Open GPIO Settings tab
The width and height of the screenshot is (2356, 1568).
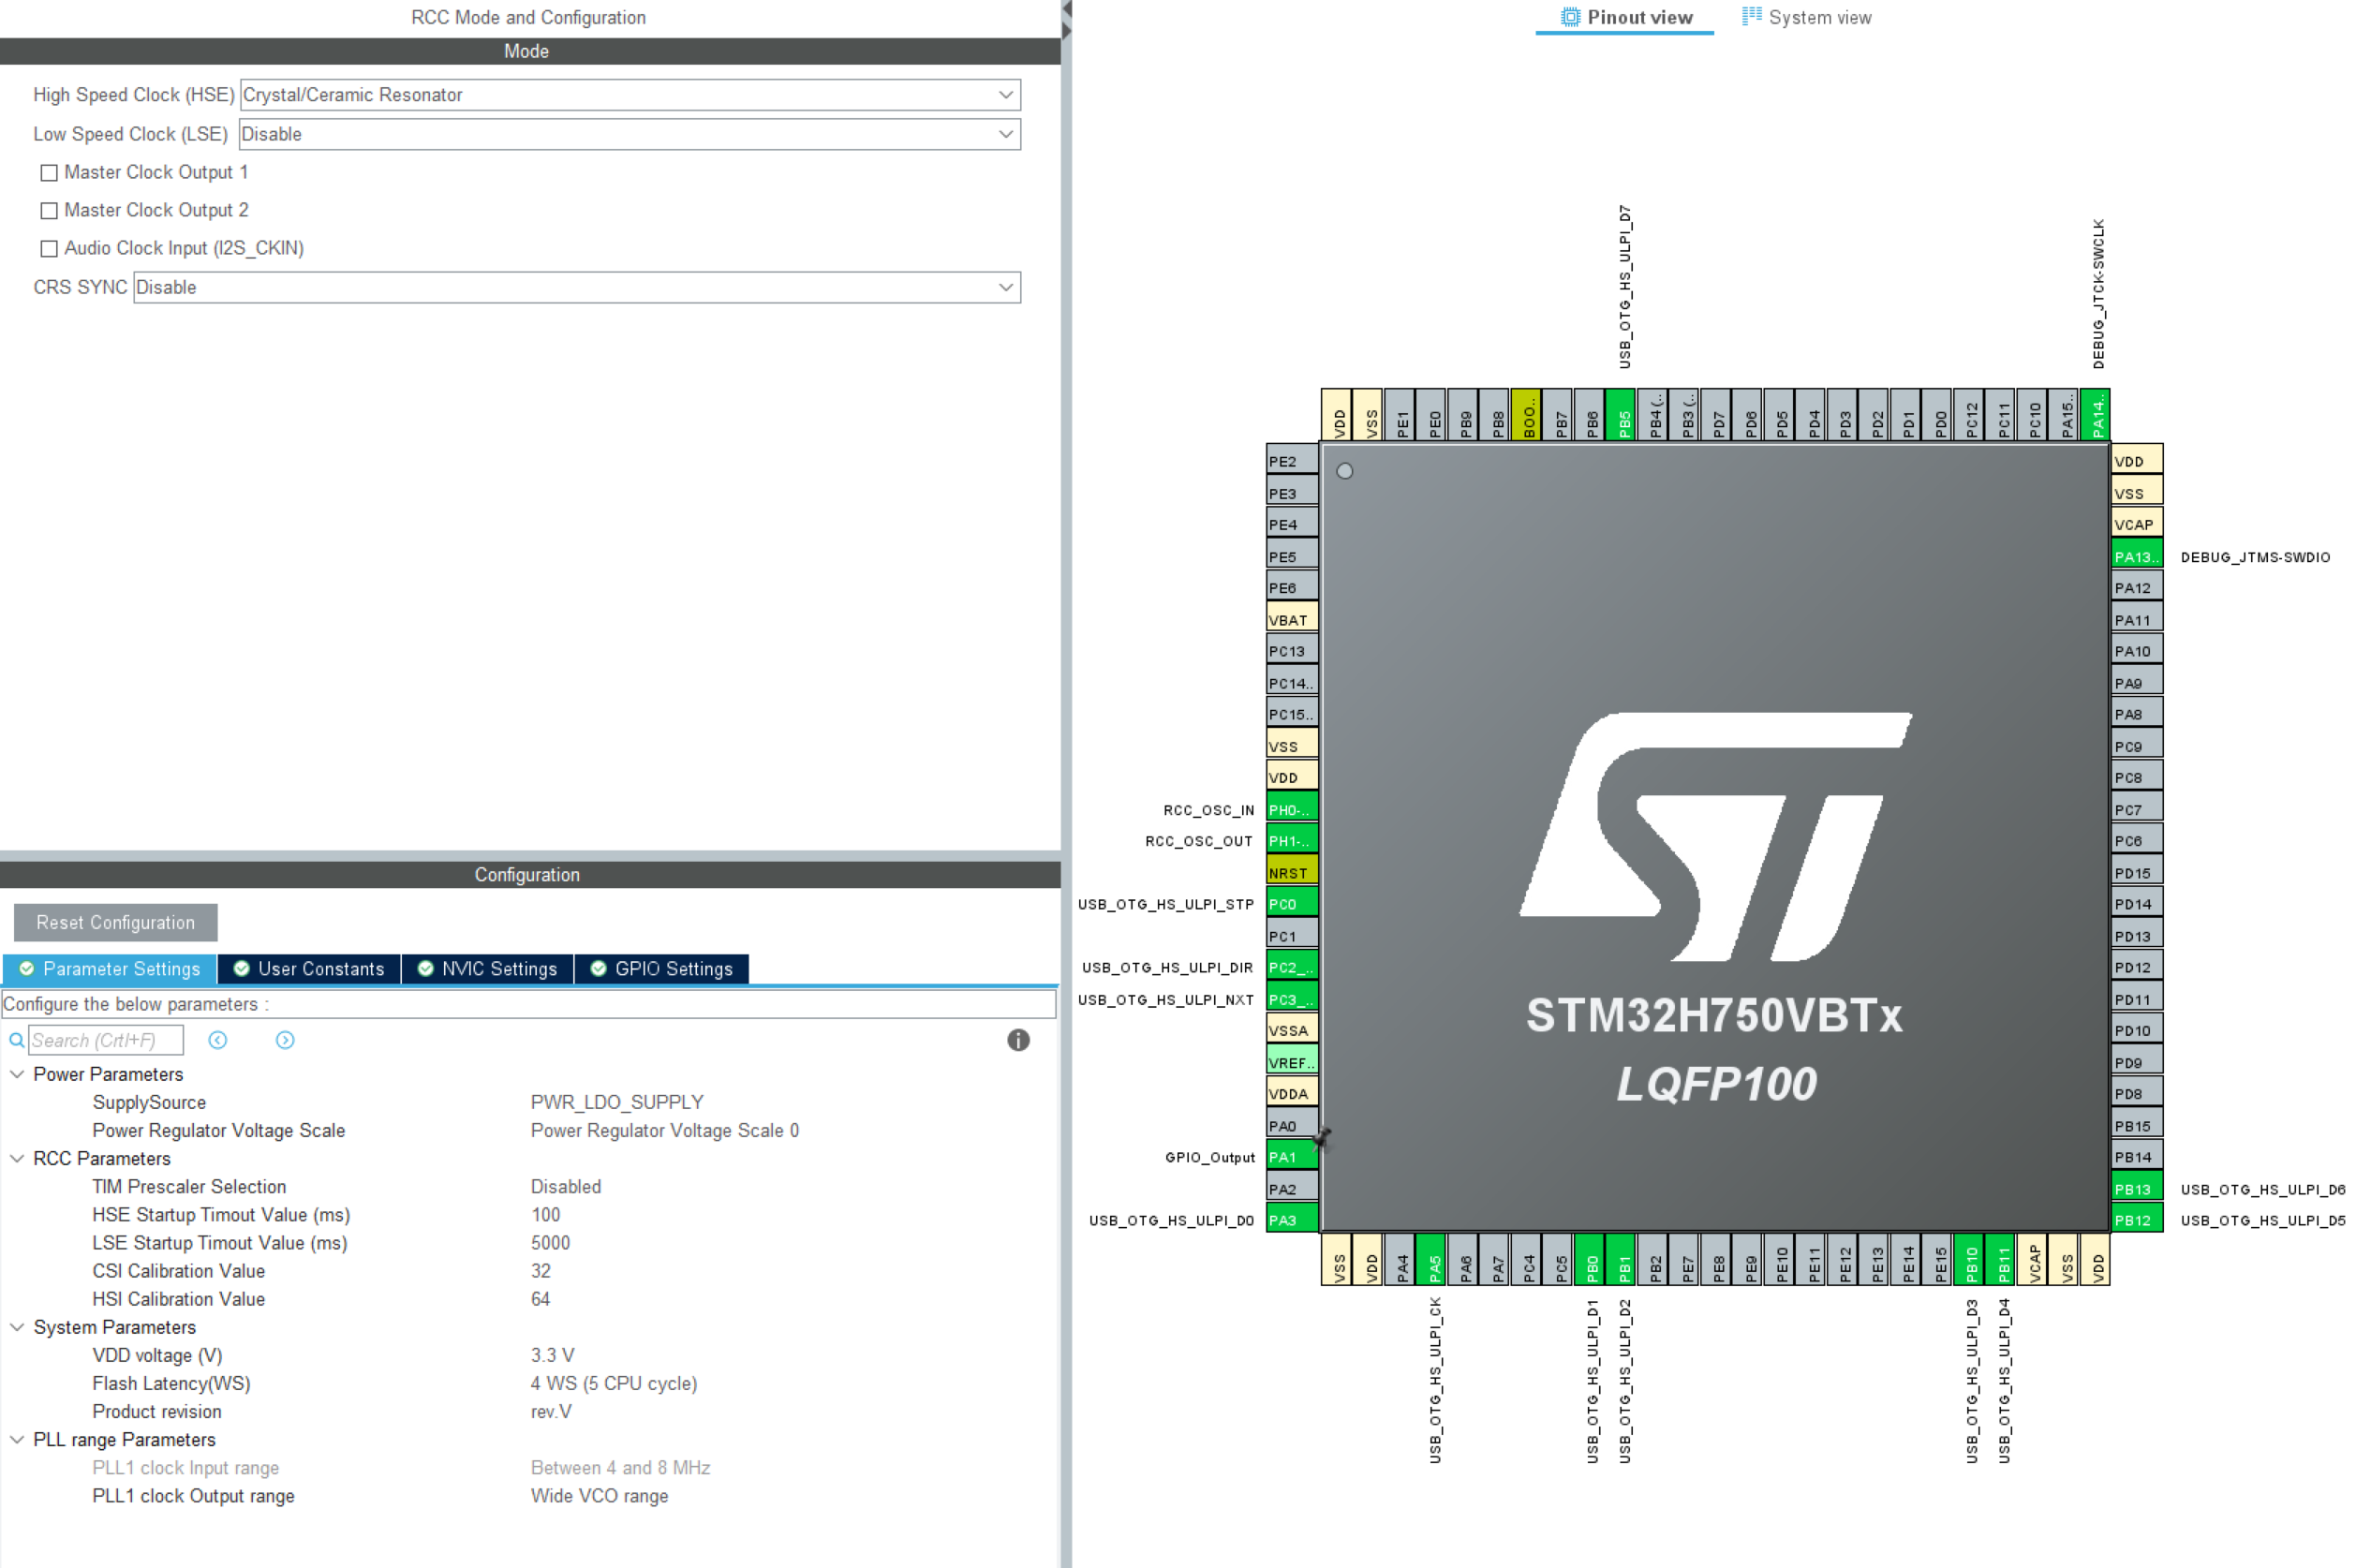[x=662, y=969]
